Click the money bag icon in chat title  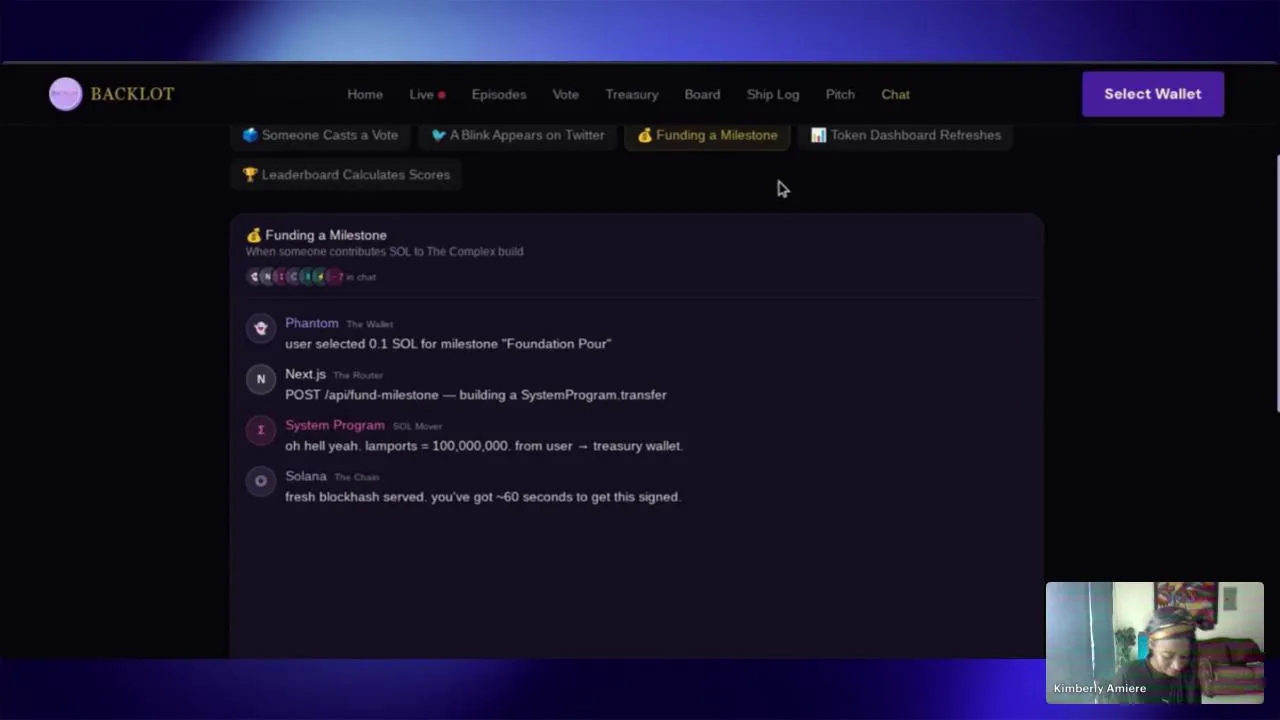coord(254,235)
